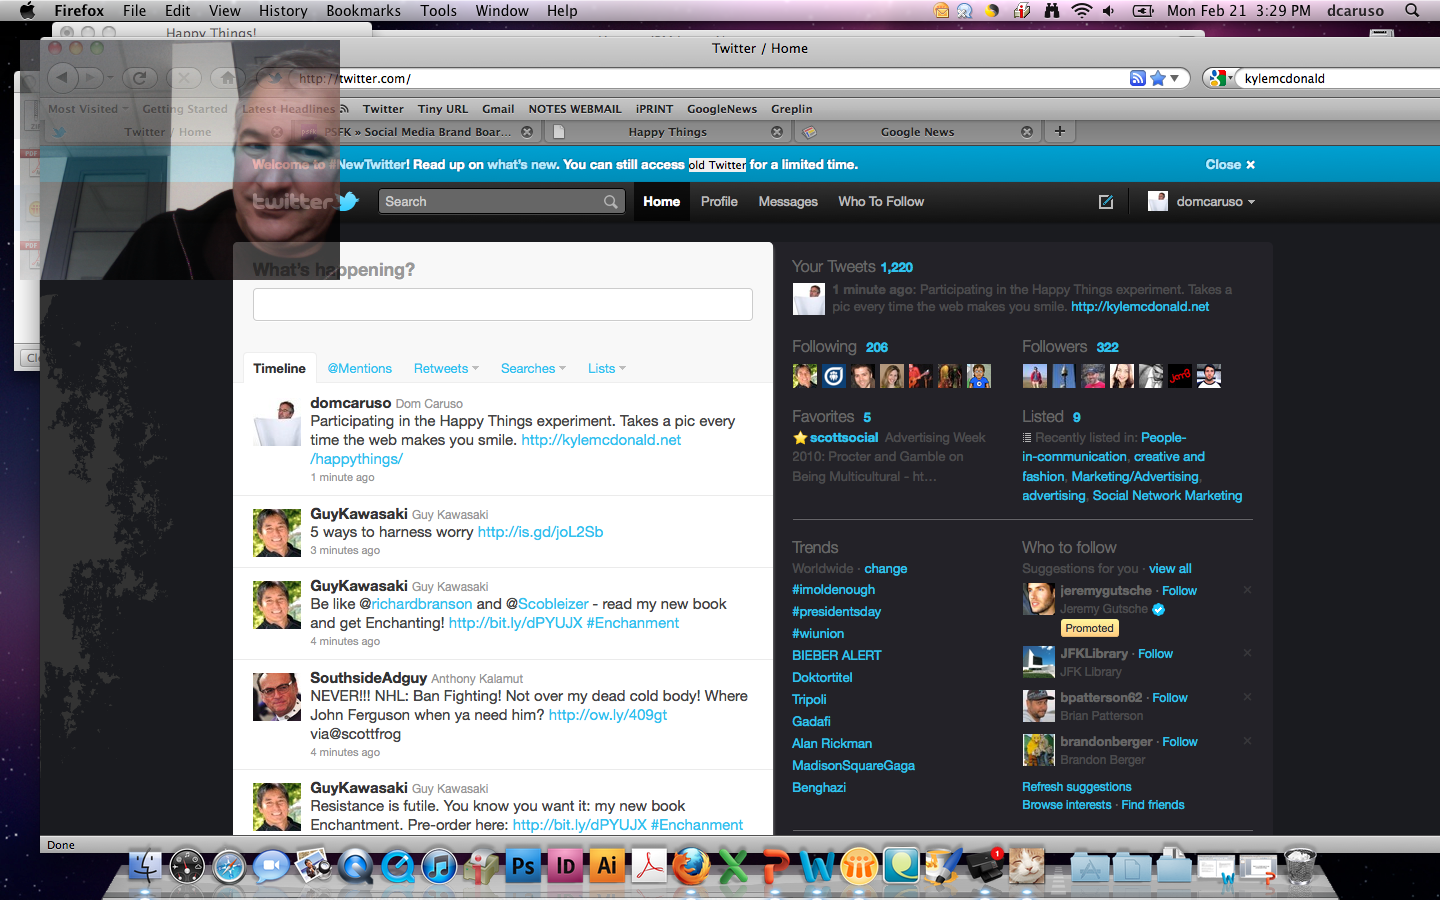Expand the Lists dropdown
The image size is (1440, 900).
click(606, 369)
